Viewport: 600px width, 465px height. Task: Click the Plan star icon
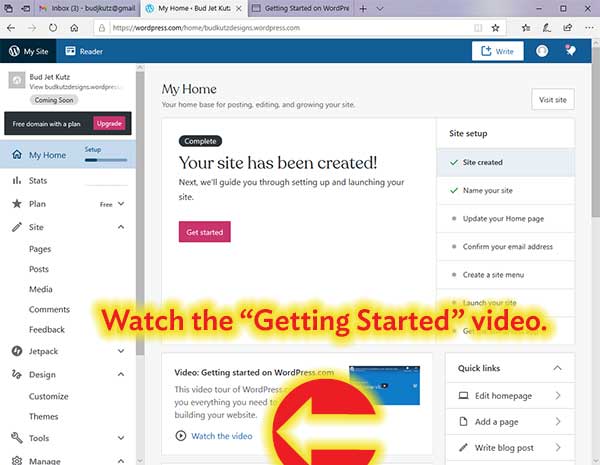[16, 204]
